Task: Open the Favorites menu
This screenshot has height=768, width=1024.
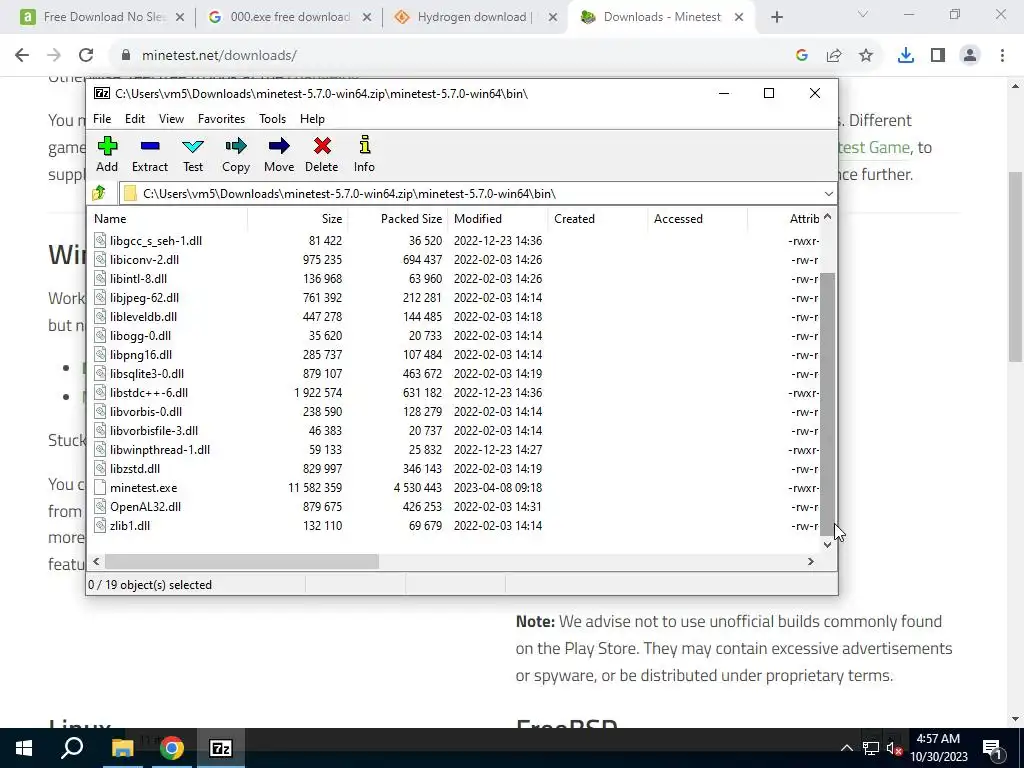Action: (221, 119)
